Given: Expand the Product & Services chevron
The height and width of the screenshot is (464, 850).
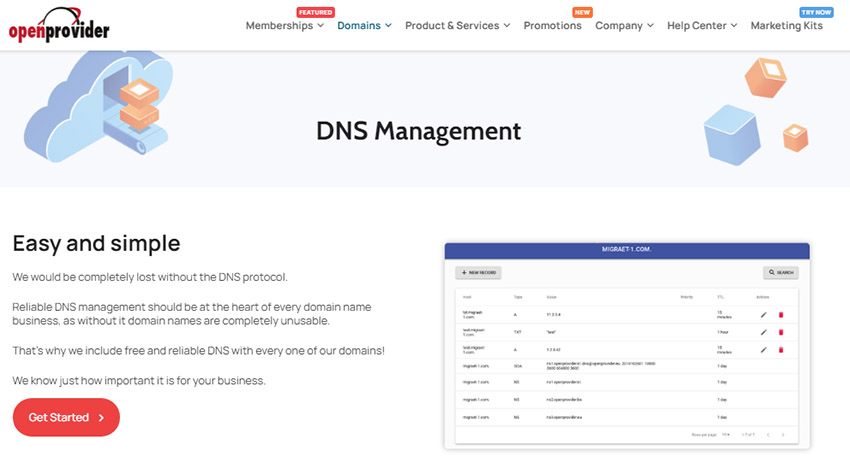Looking at the screenshot, I should point(507,25).
